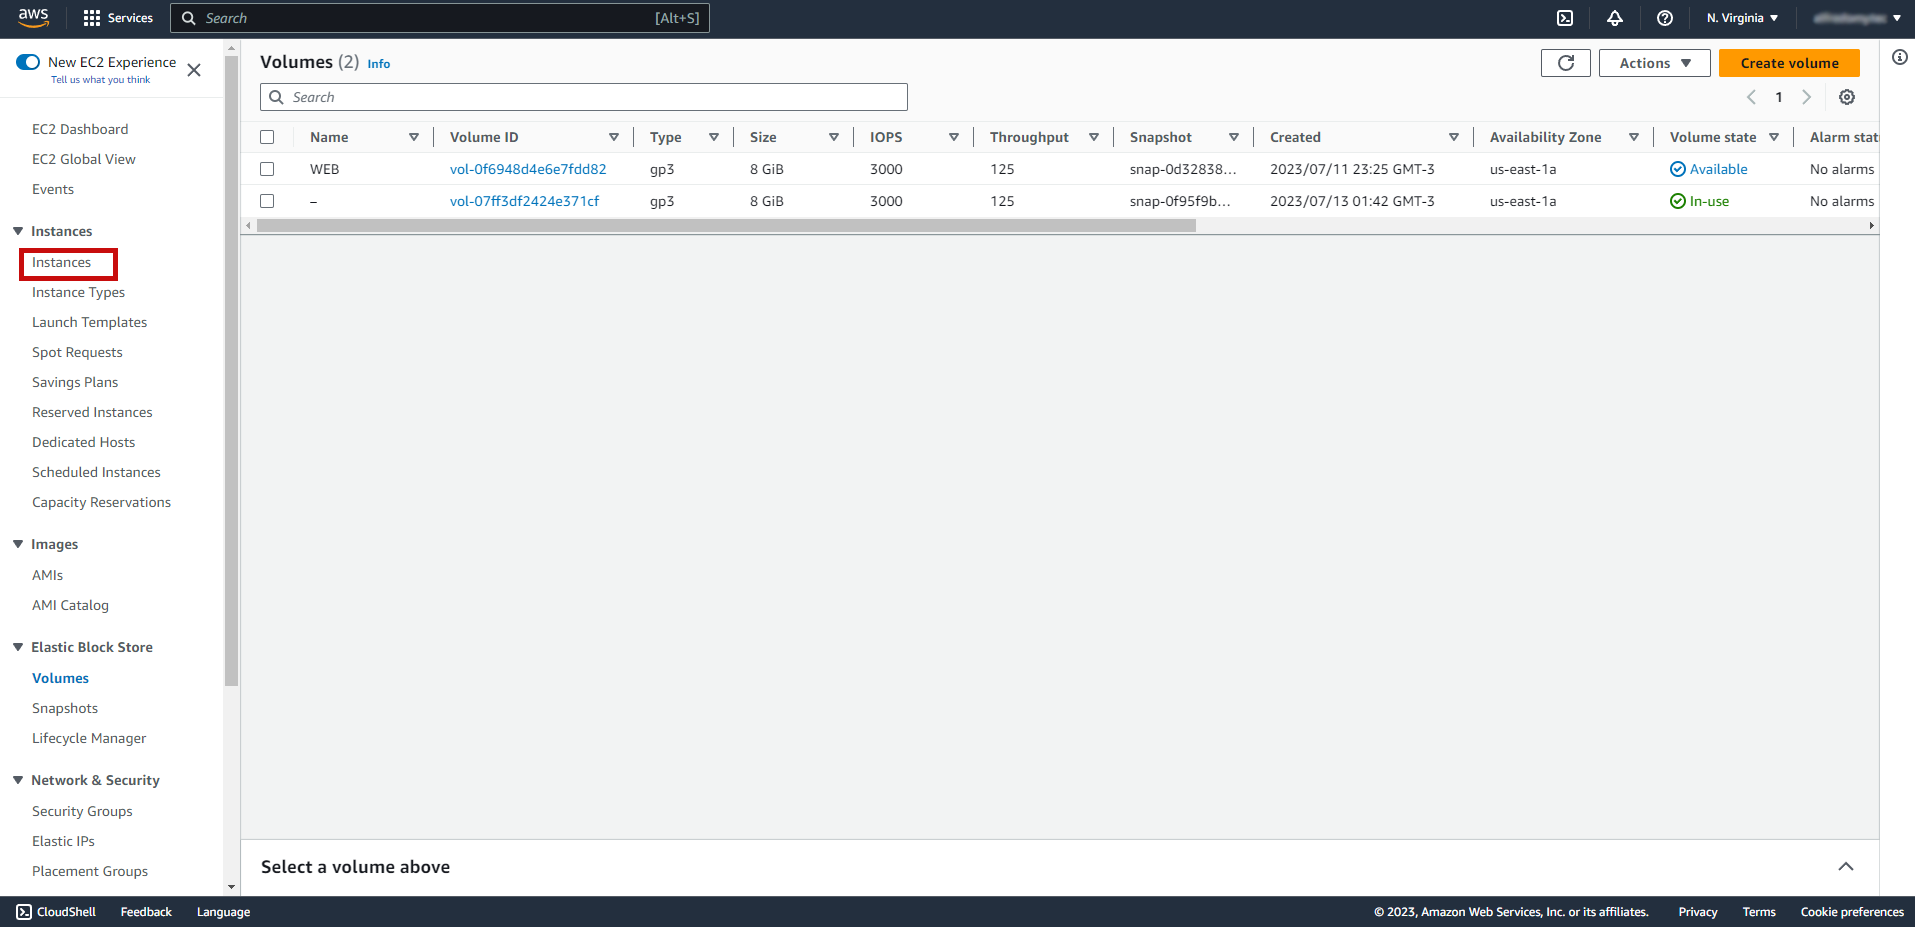Screen dimensions: 1915x927
Task: Open Elastic IPs in the sidebar
Action: pos(63,841)
